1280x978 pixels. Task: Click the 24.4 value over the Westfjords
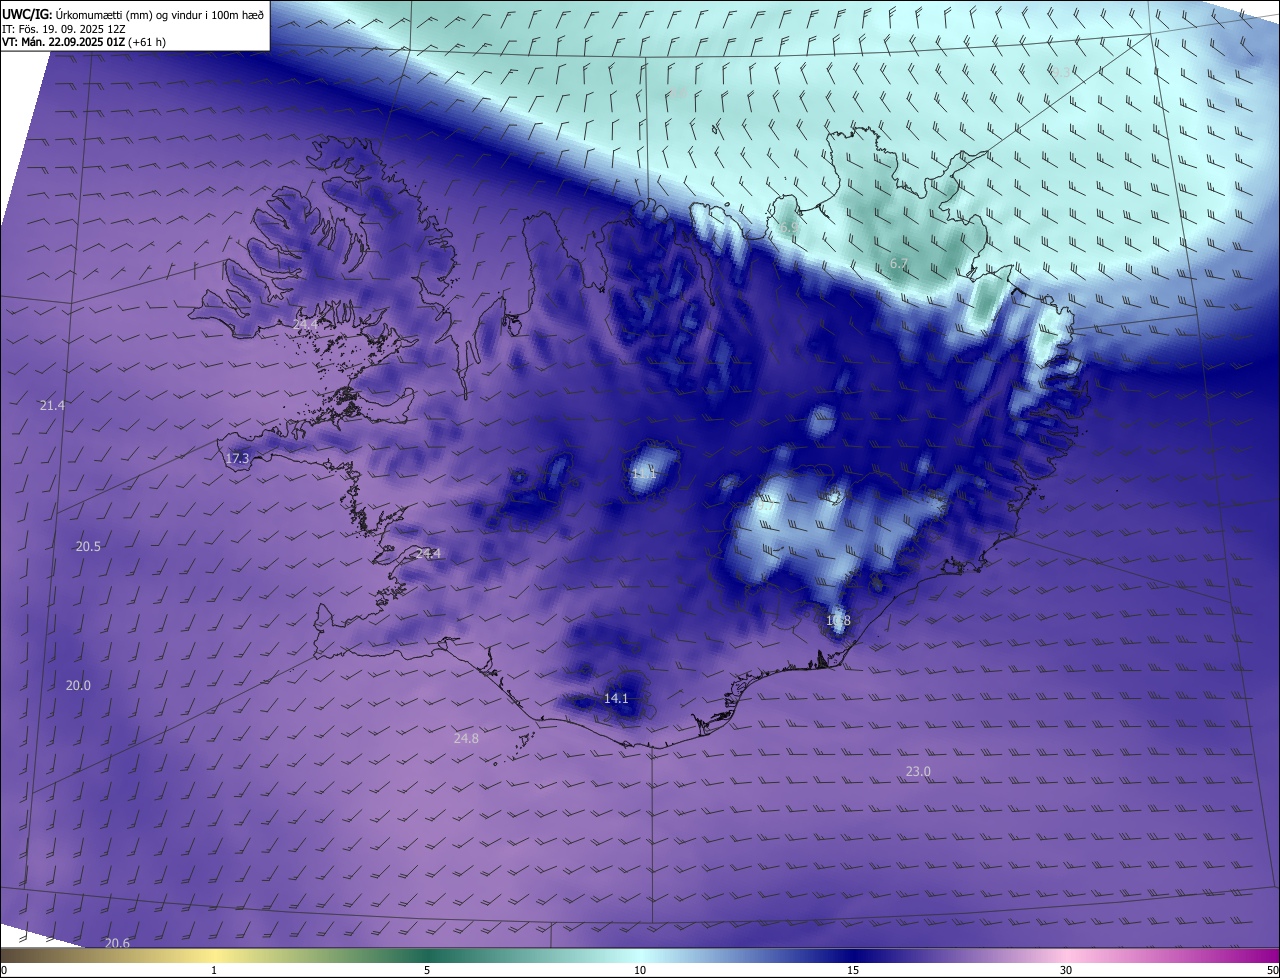click(306, 324)
